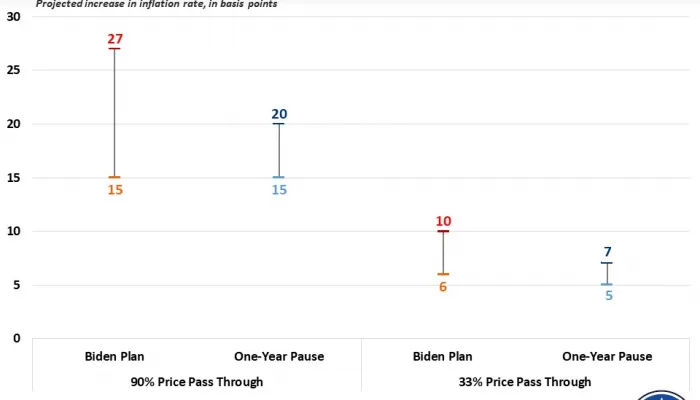Click the red 27 data label
The image size is (700, 400).
115,39
